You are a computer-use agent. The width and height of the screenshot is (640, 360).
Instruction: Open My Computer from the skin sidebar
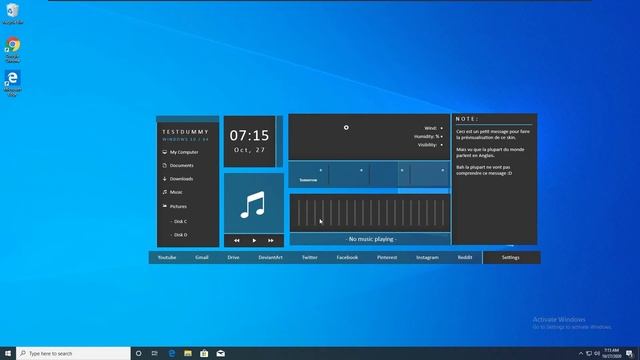(x=184, y=152)
